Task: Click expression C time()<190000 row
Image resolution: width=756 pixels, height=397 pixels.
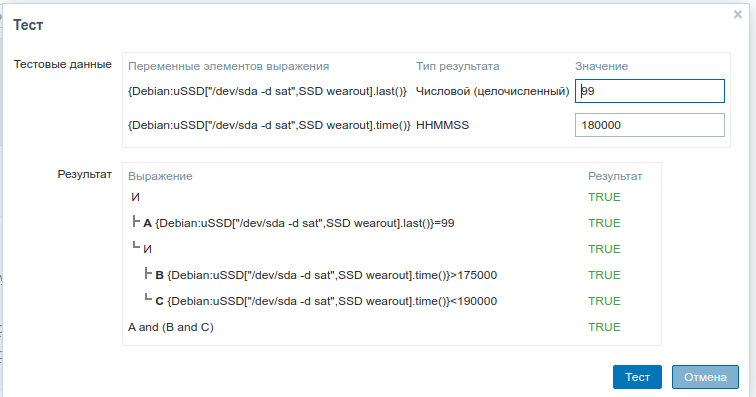Action: [326, 301]
